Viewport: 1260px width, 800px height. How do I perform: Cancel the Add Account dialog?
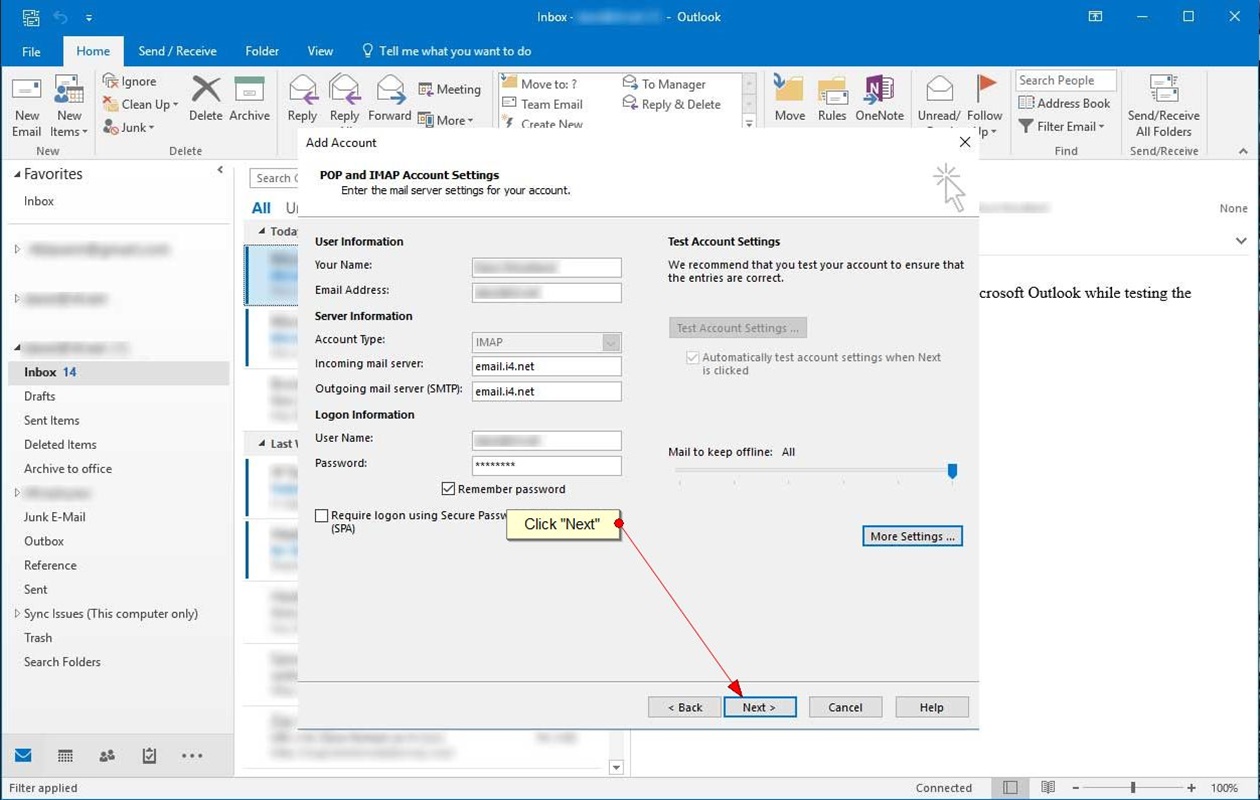coord(845,707)
